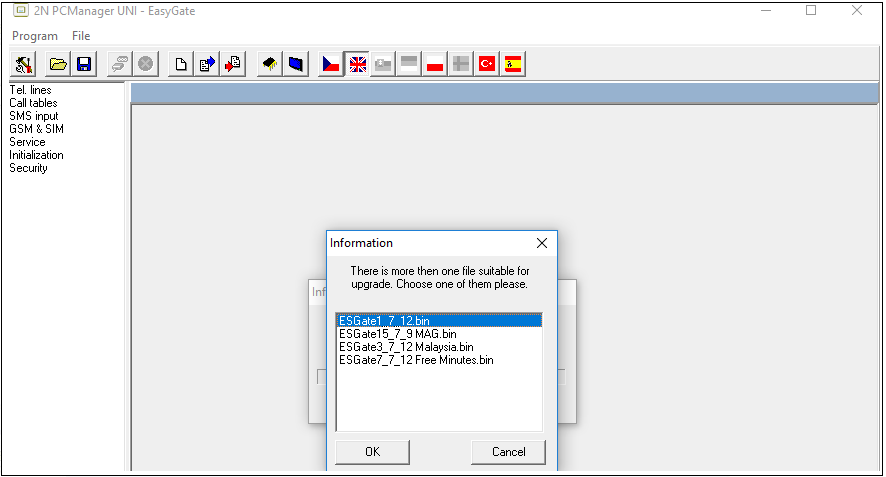Select Service in sidebar
Image resolution: width=886 pixels, height=477 pixels.
pyautogui.click(x=27, y=142)
